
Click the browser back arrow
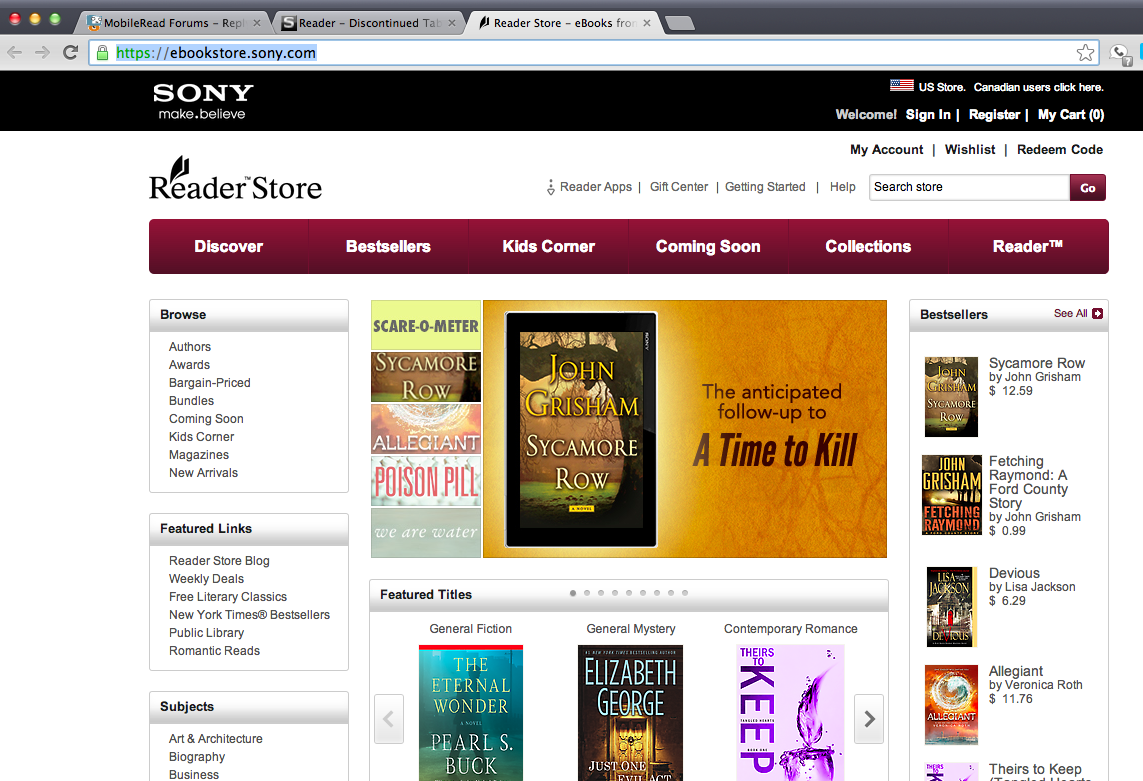pos(15,53)
